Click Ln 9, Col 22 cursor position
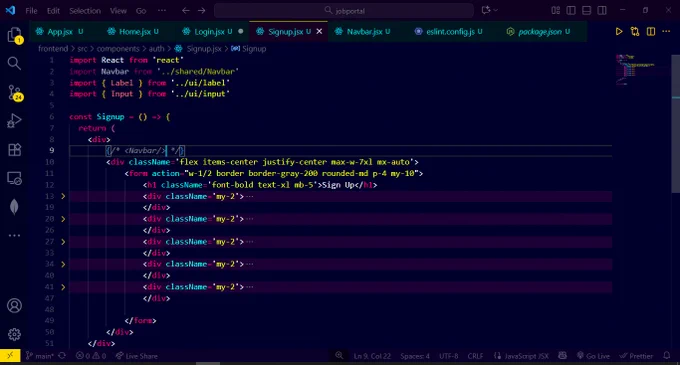Viewport: 680px width, 365px height. tap(372, 356)
